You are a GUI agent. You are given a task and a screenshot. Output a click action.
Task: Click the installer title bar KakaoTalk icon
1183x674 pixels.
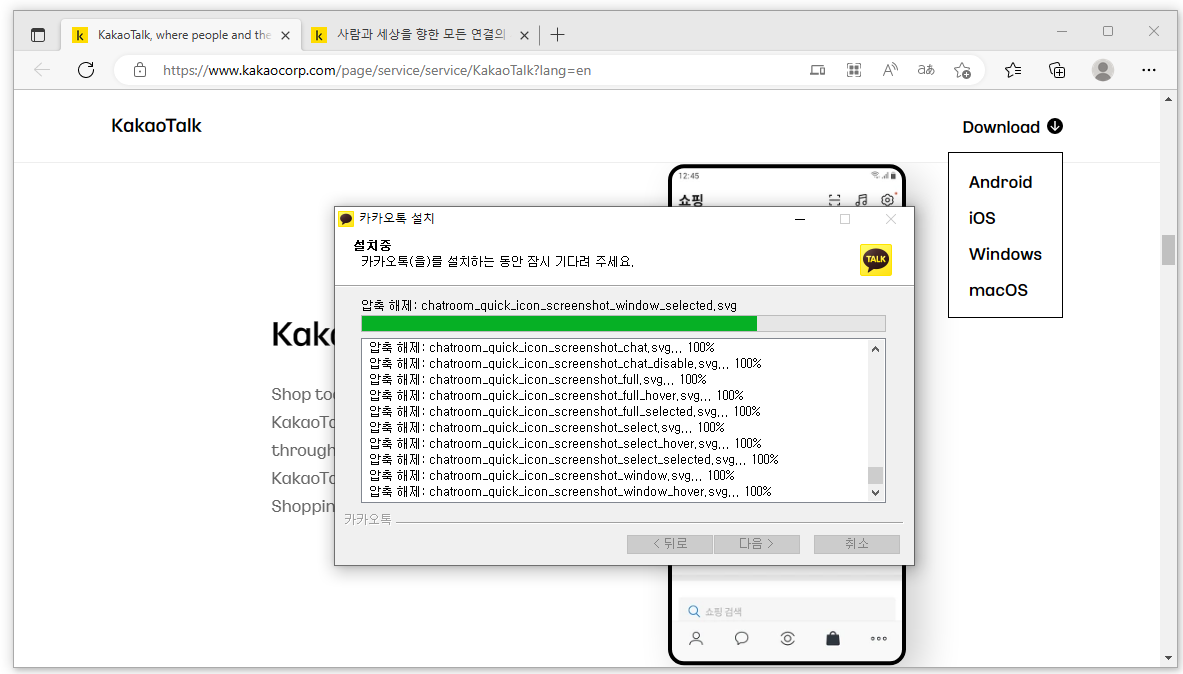click(x=346, y=219)
